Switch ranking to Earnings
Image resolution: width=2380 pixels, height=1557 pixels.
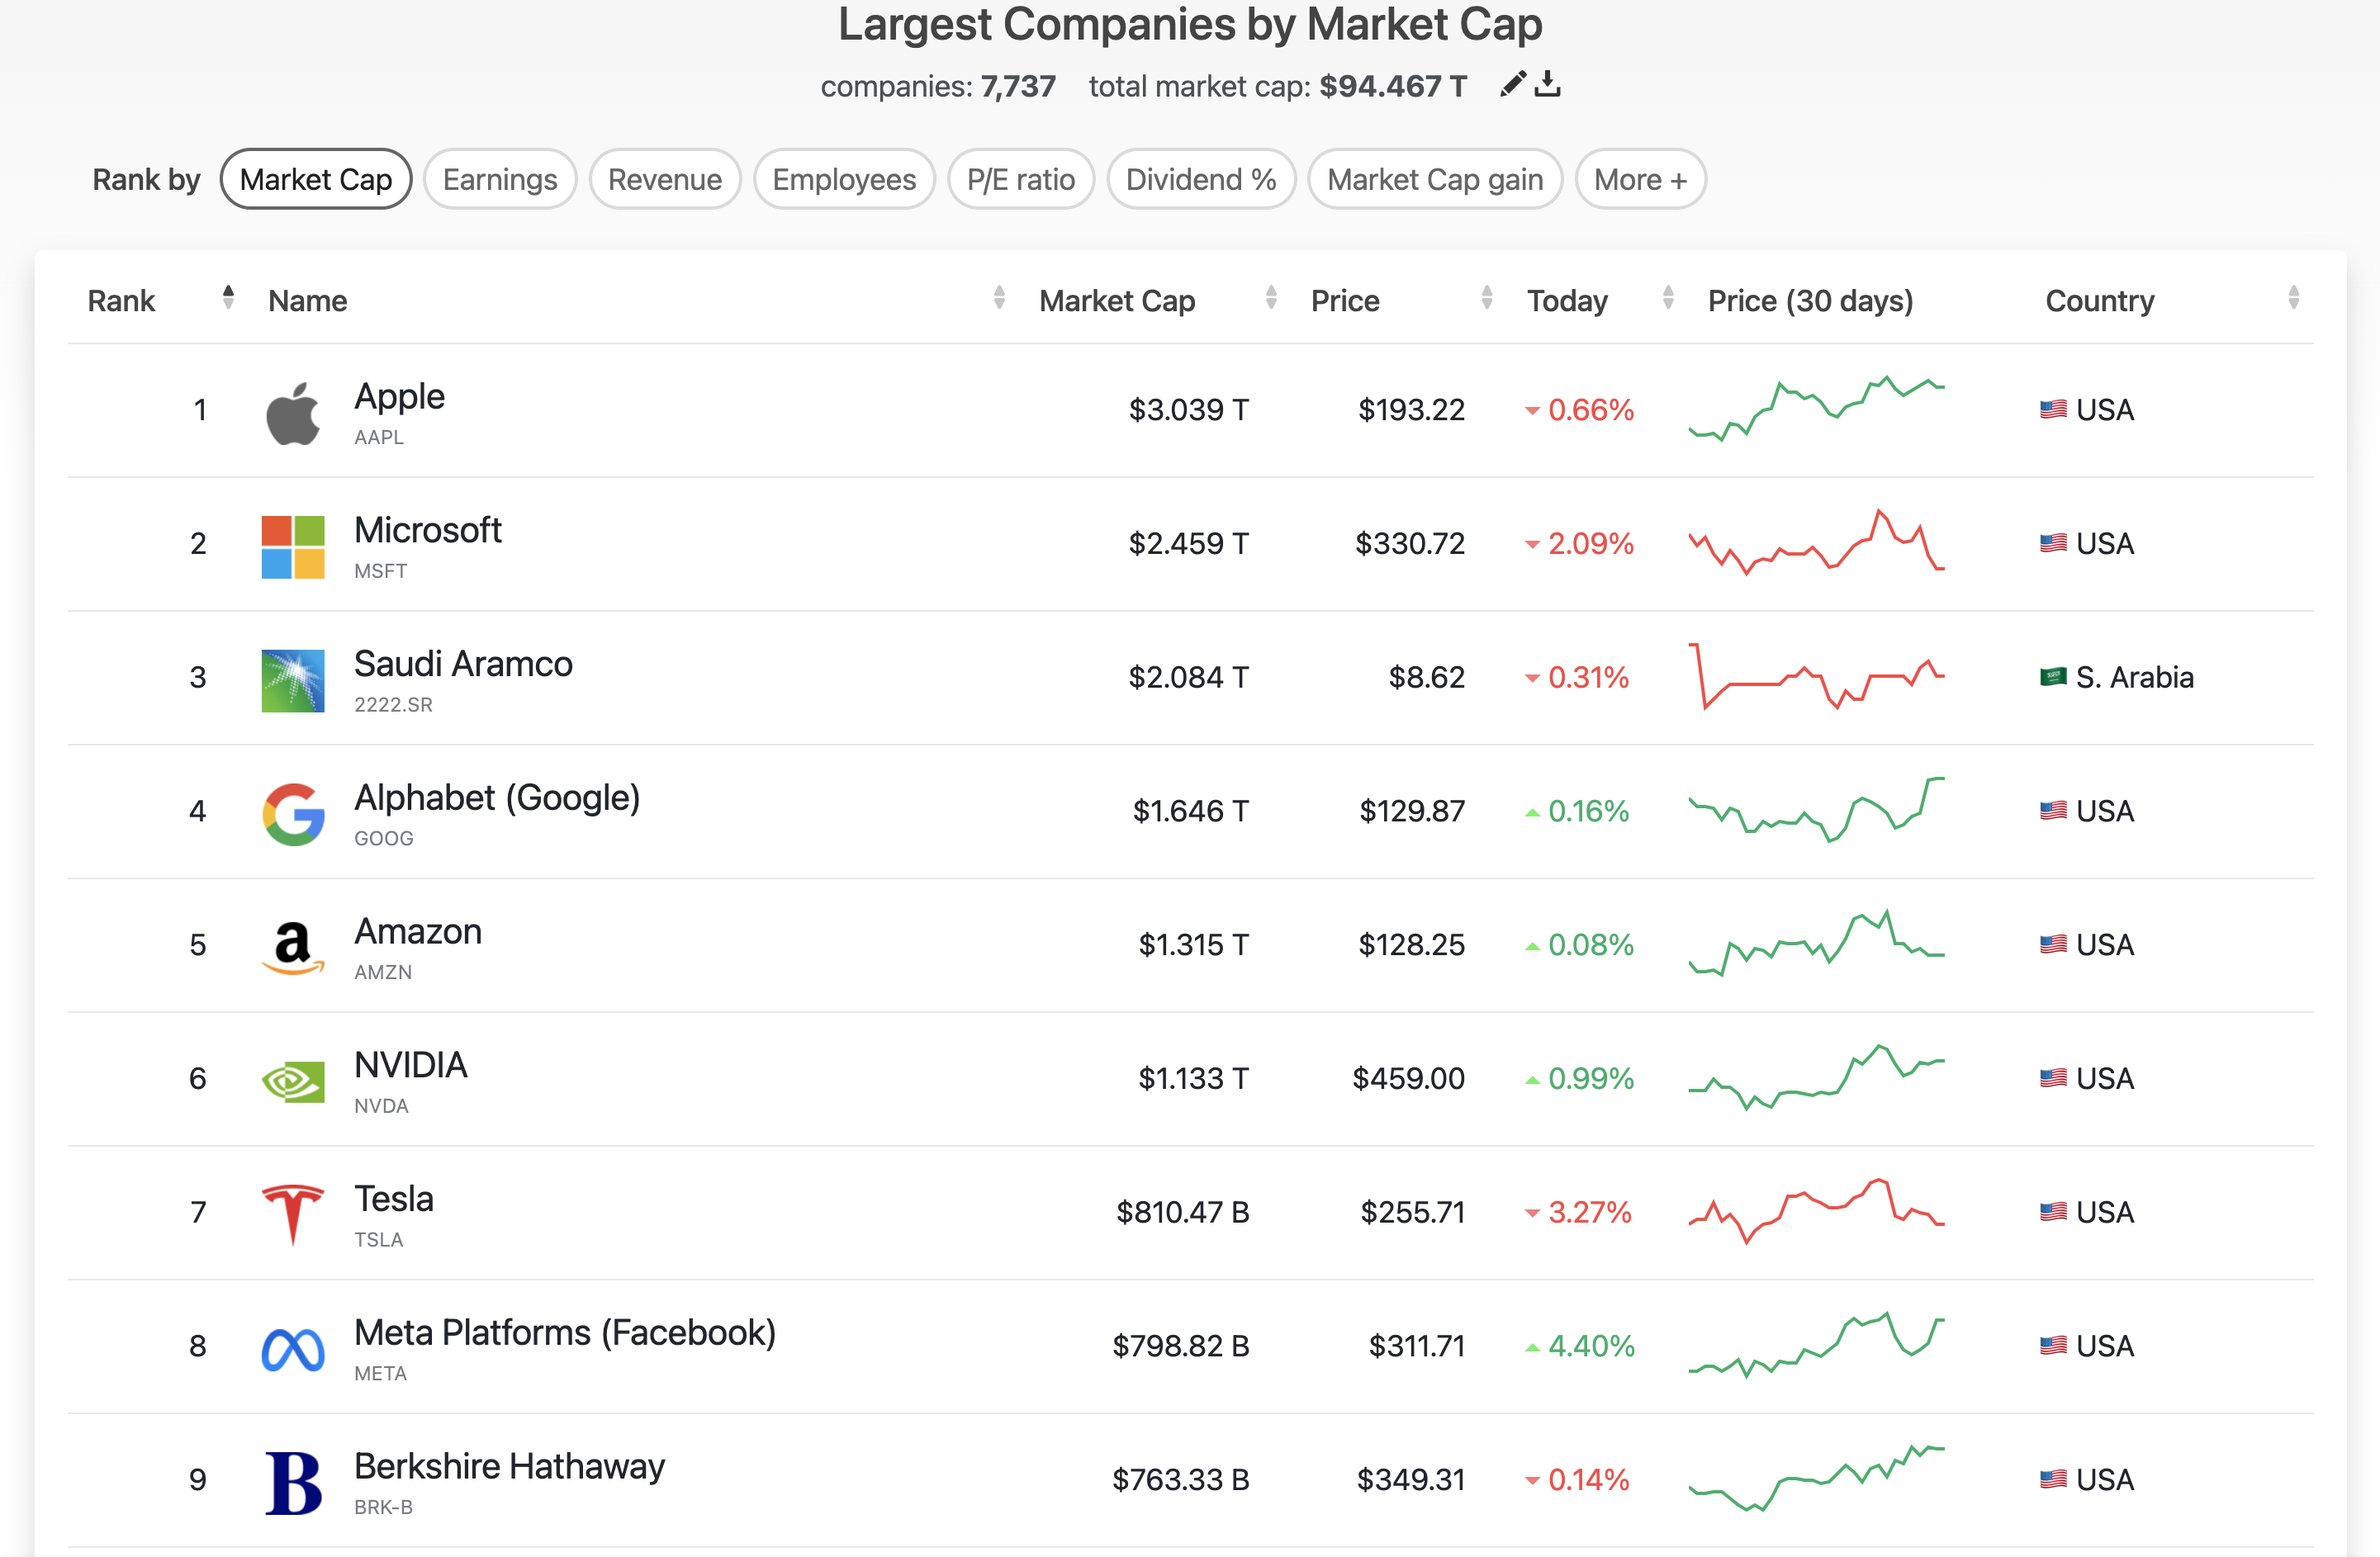(x=500, y=180)
